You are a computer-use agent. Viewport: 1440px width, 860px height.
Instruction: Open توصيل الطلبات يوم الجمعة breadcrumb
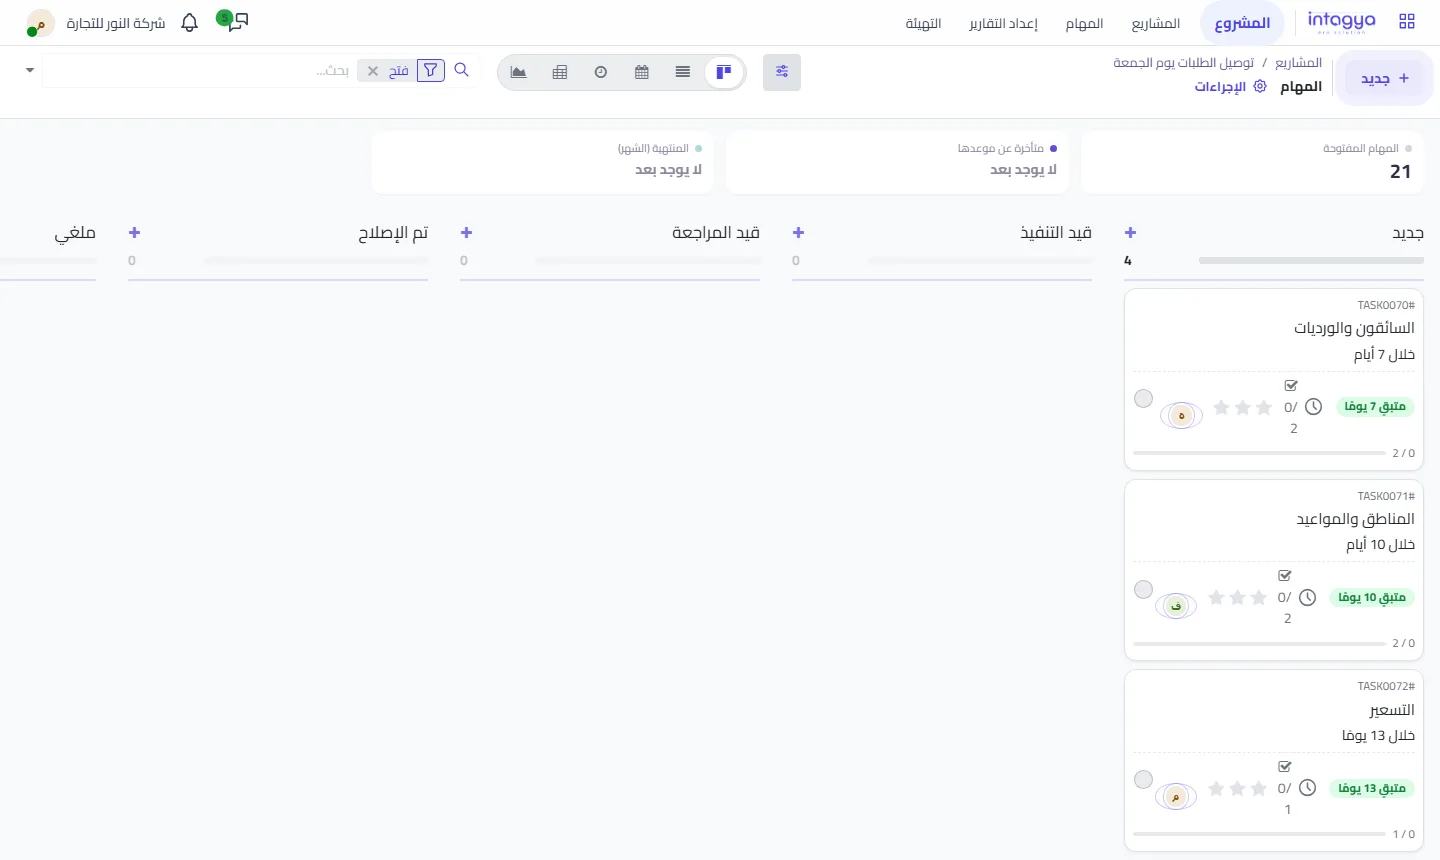coord(1184,62)
